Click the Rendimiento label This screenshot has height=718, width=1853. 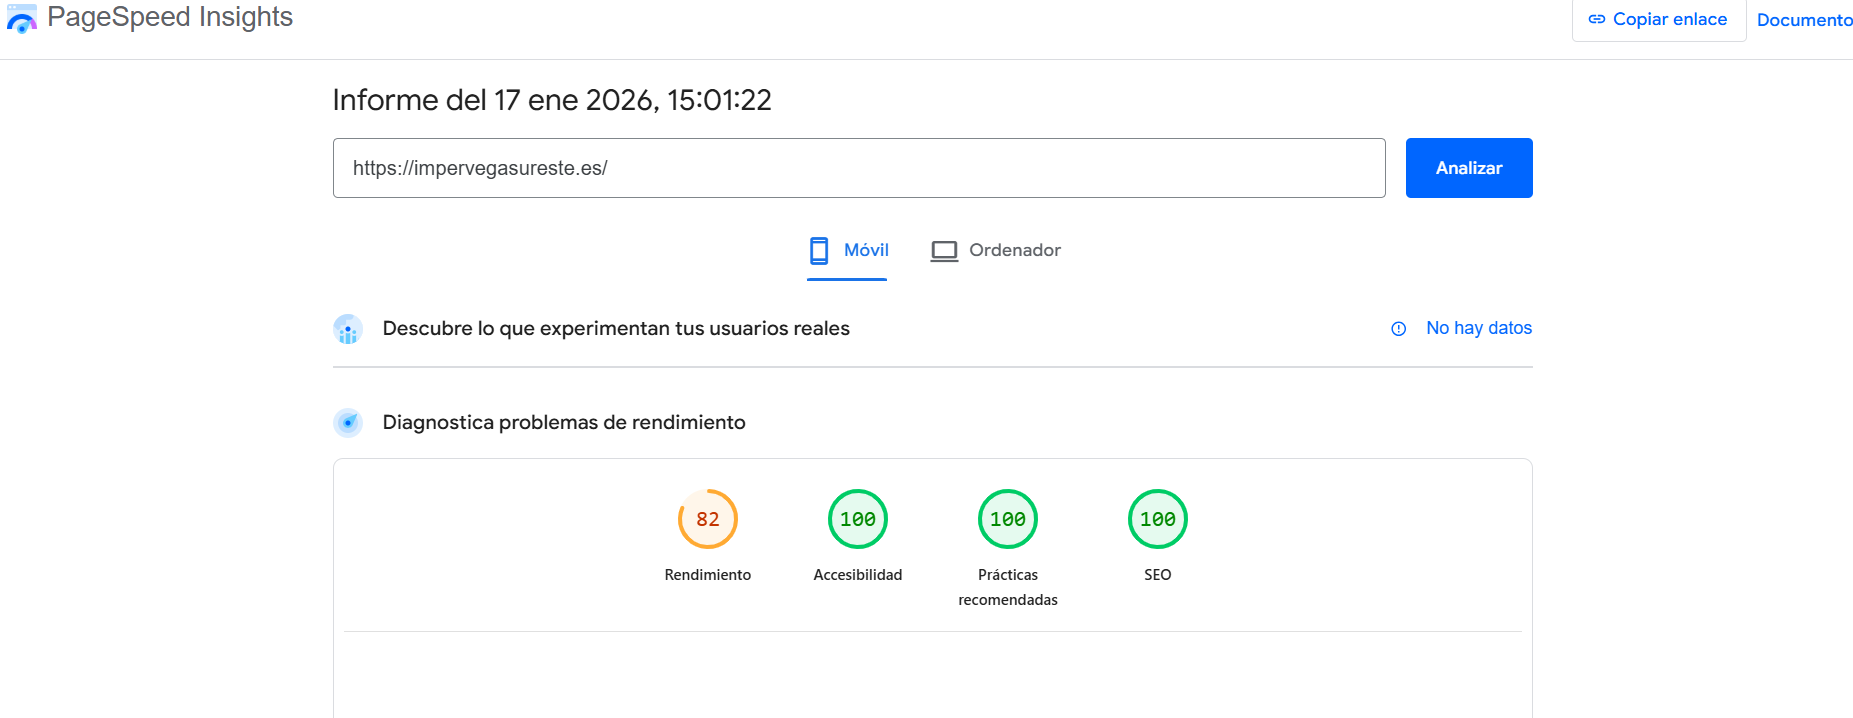click(x=708, y=575)
